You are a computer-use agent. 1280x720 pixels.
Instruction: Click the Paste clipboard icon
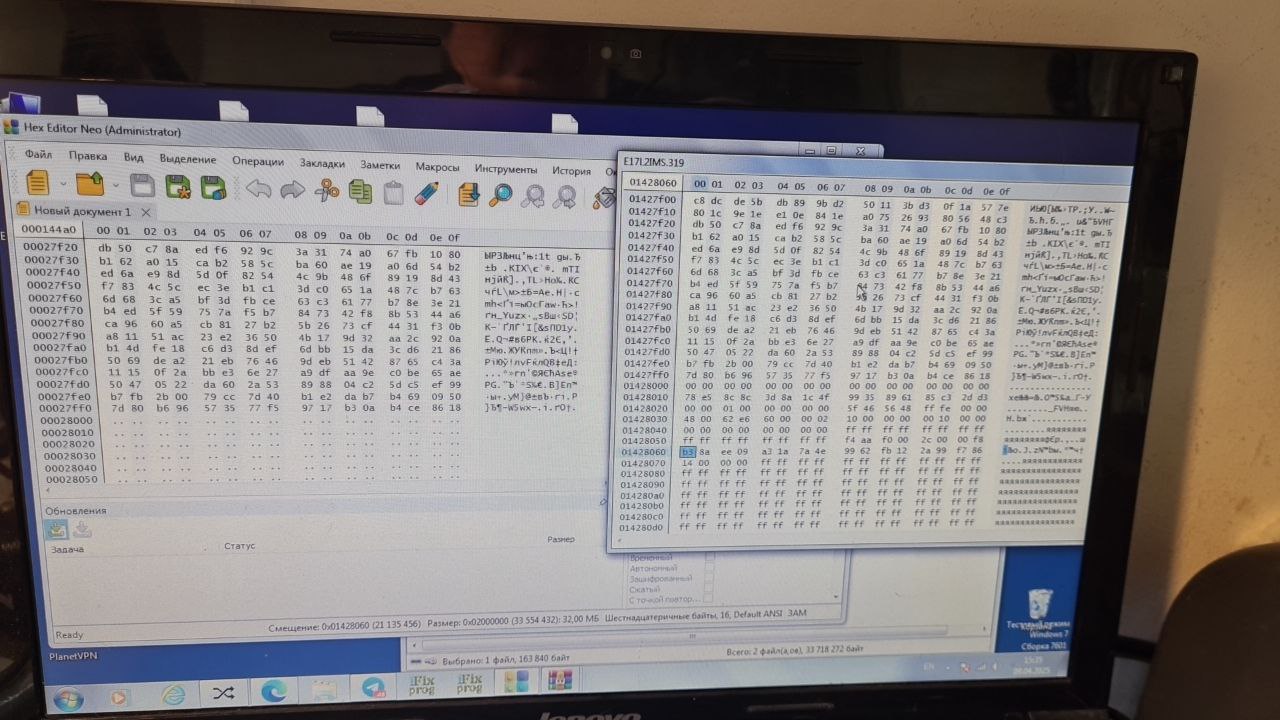pos(393,191)
